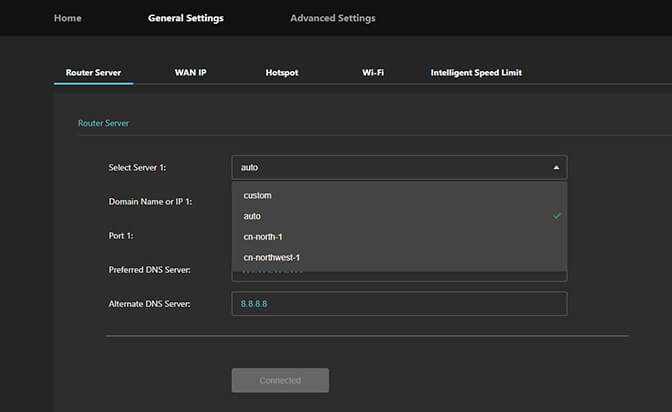The image size is (672, 412).
Task: Open General Settings in the top navigation
Action: pyautogui.click(x=186, y=18)
